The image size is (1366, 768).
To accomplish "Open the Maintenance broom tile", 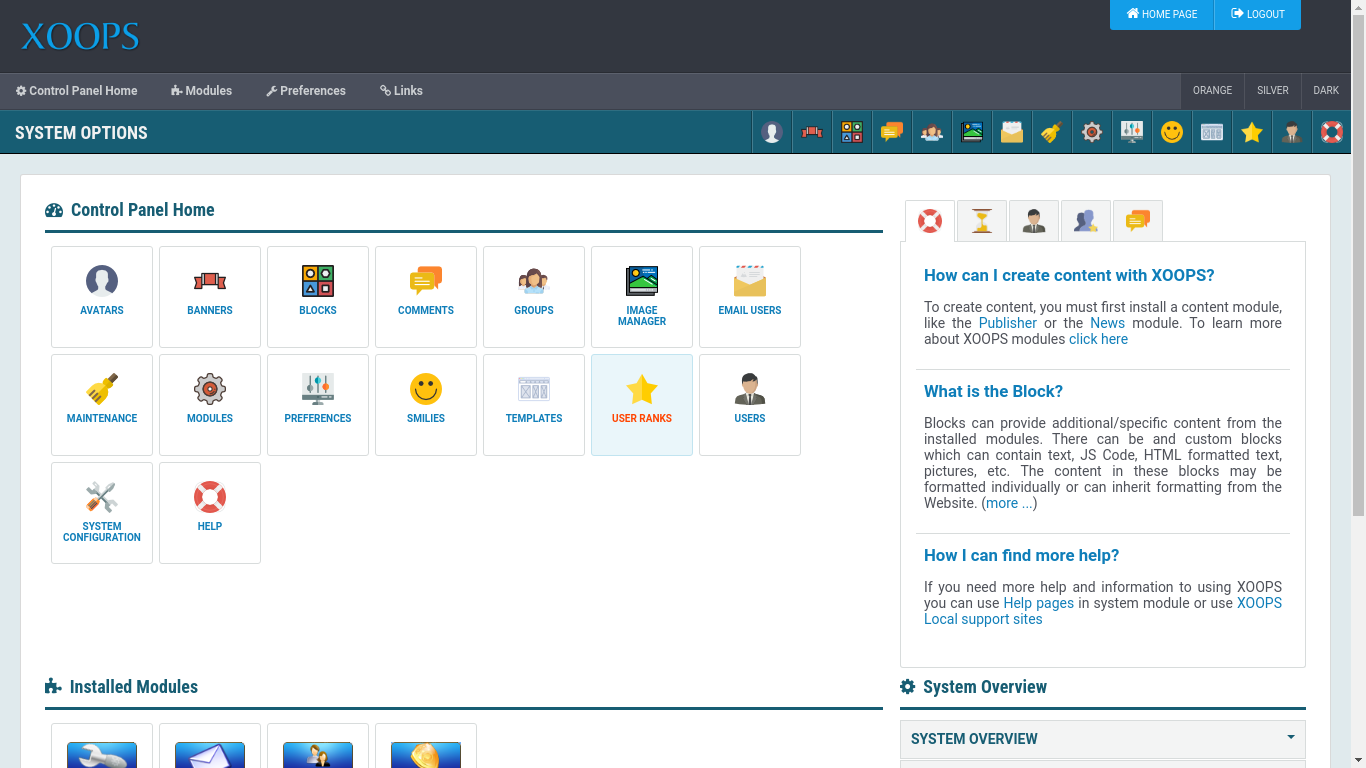I will 102,404.
